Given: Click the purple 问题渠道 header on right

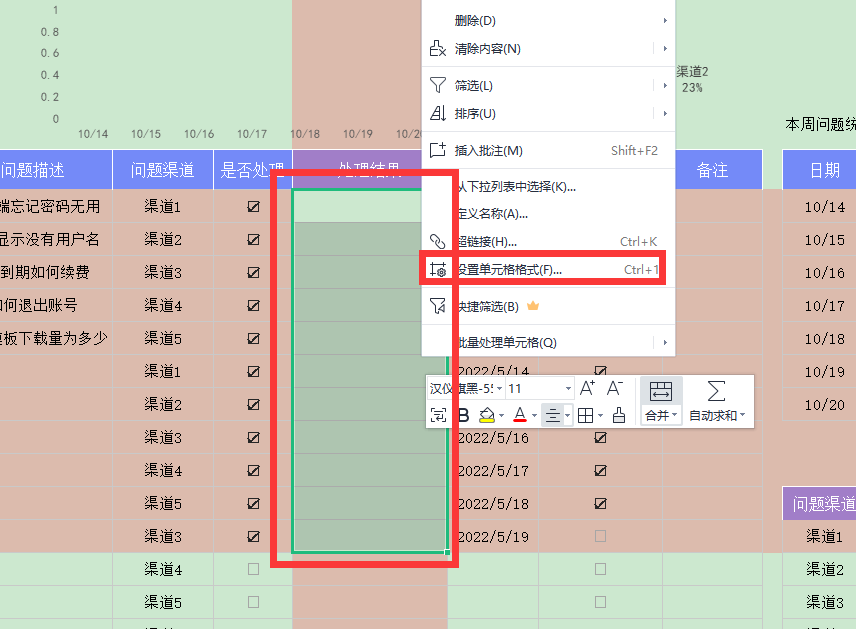Looking at the screenshot, I should 819,503.
